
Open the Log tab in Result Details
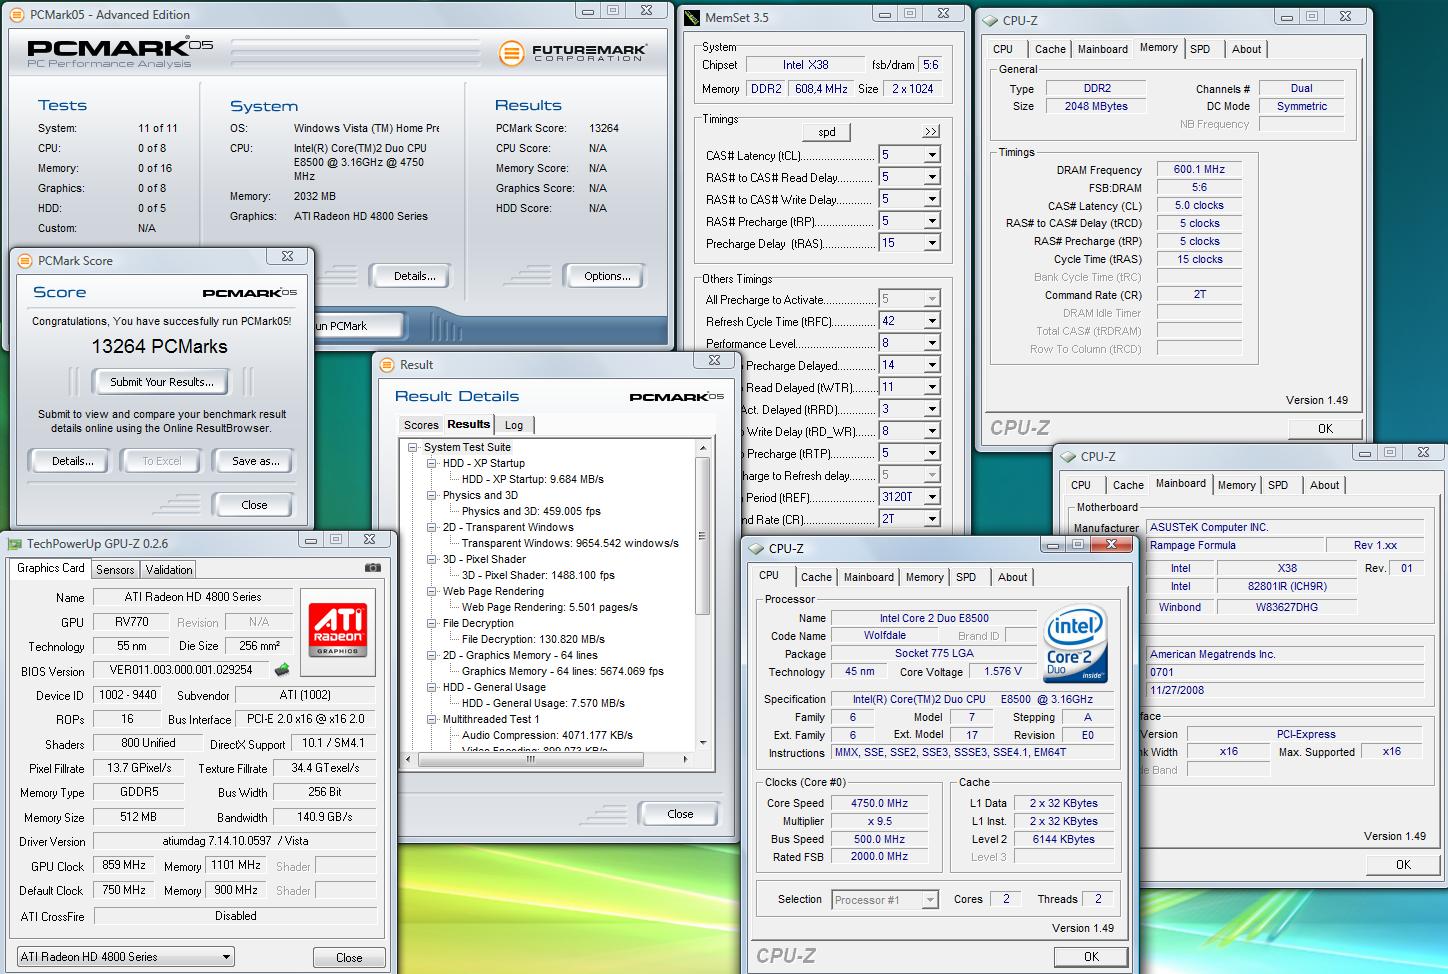[514, 425]
